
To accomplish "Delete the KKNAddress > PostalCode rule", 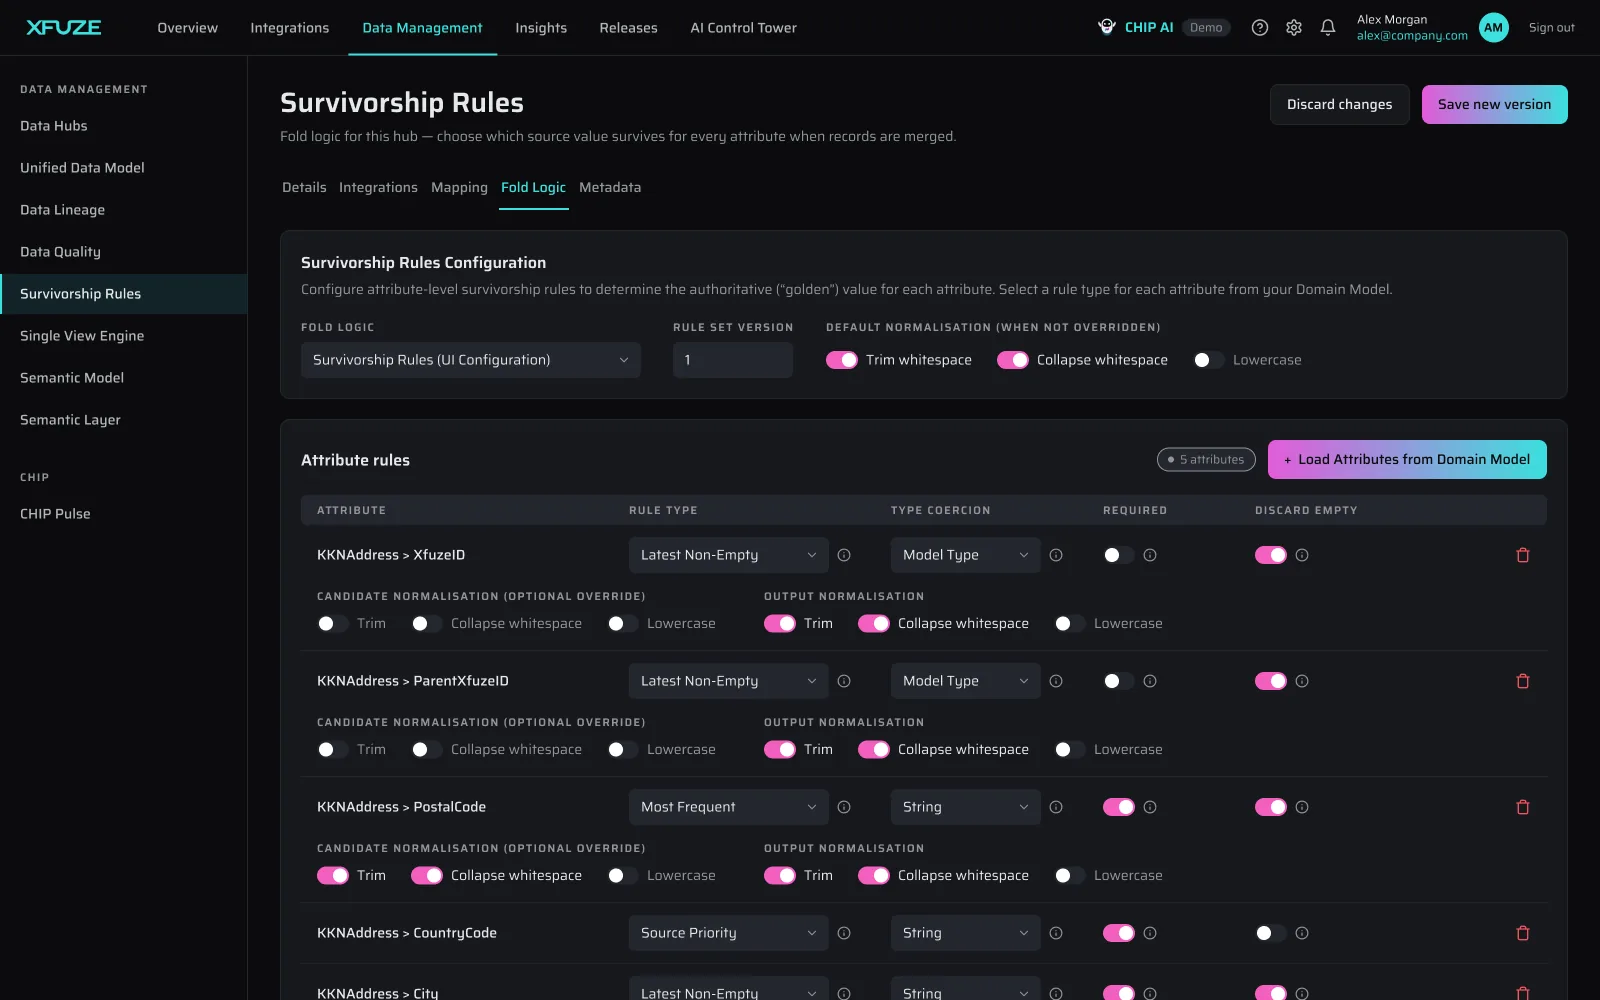I will (x=1523, y=807).
